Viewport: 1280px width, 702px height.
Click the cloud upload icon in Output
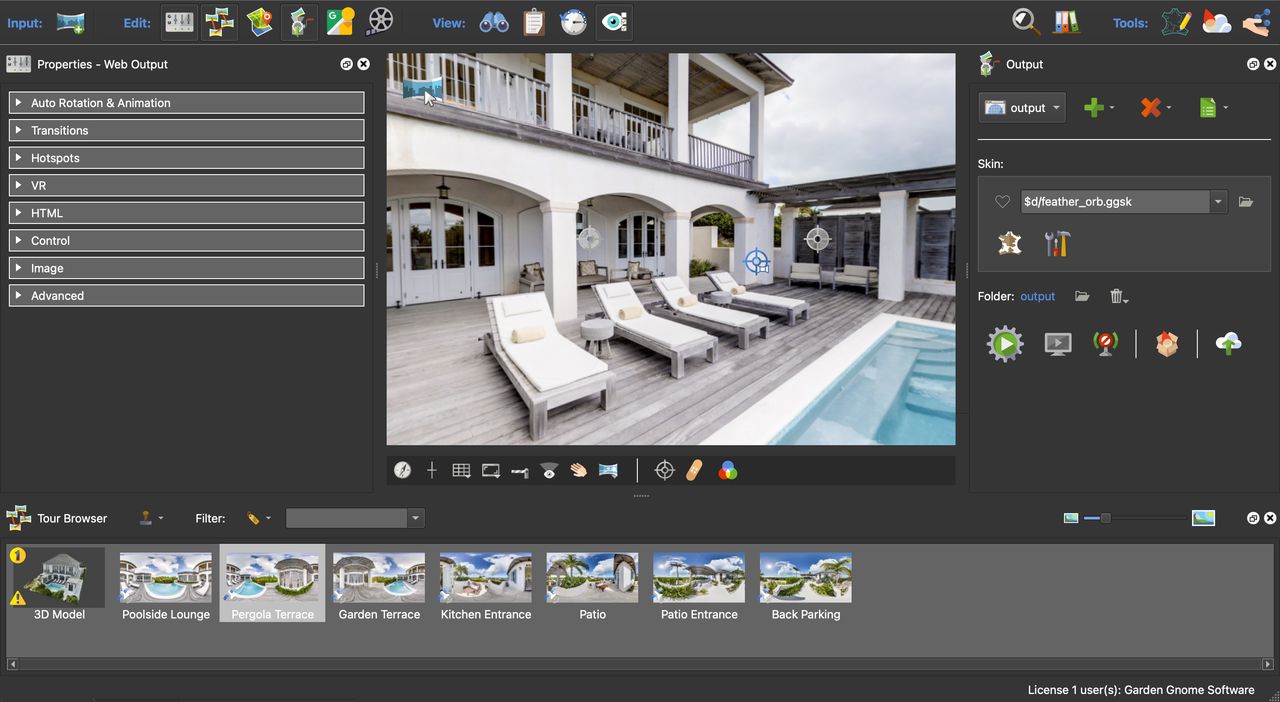pyautogui.click(x=1228, y=344)
